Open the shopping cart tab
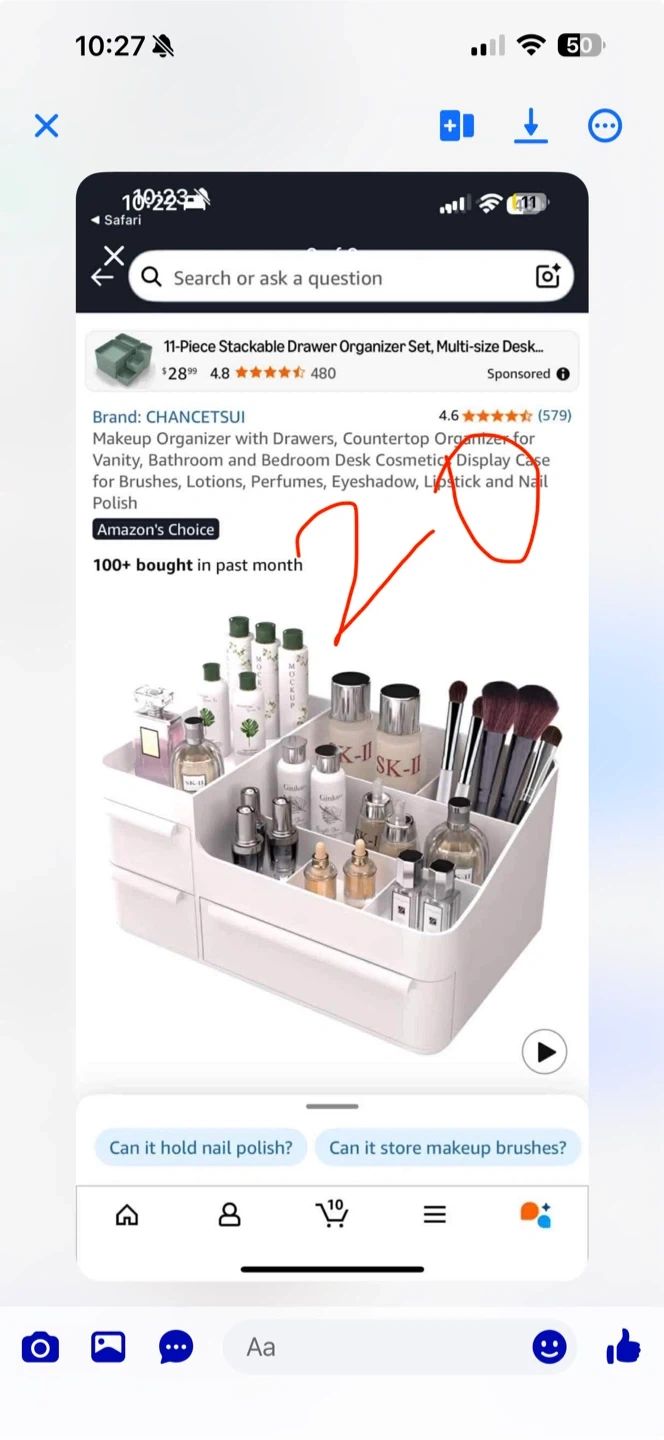The image size is (664, 1440). (x=331, y=1213)
